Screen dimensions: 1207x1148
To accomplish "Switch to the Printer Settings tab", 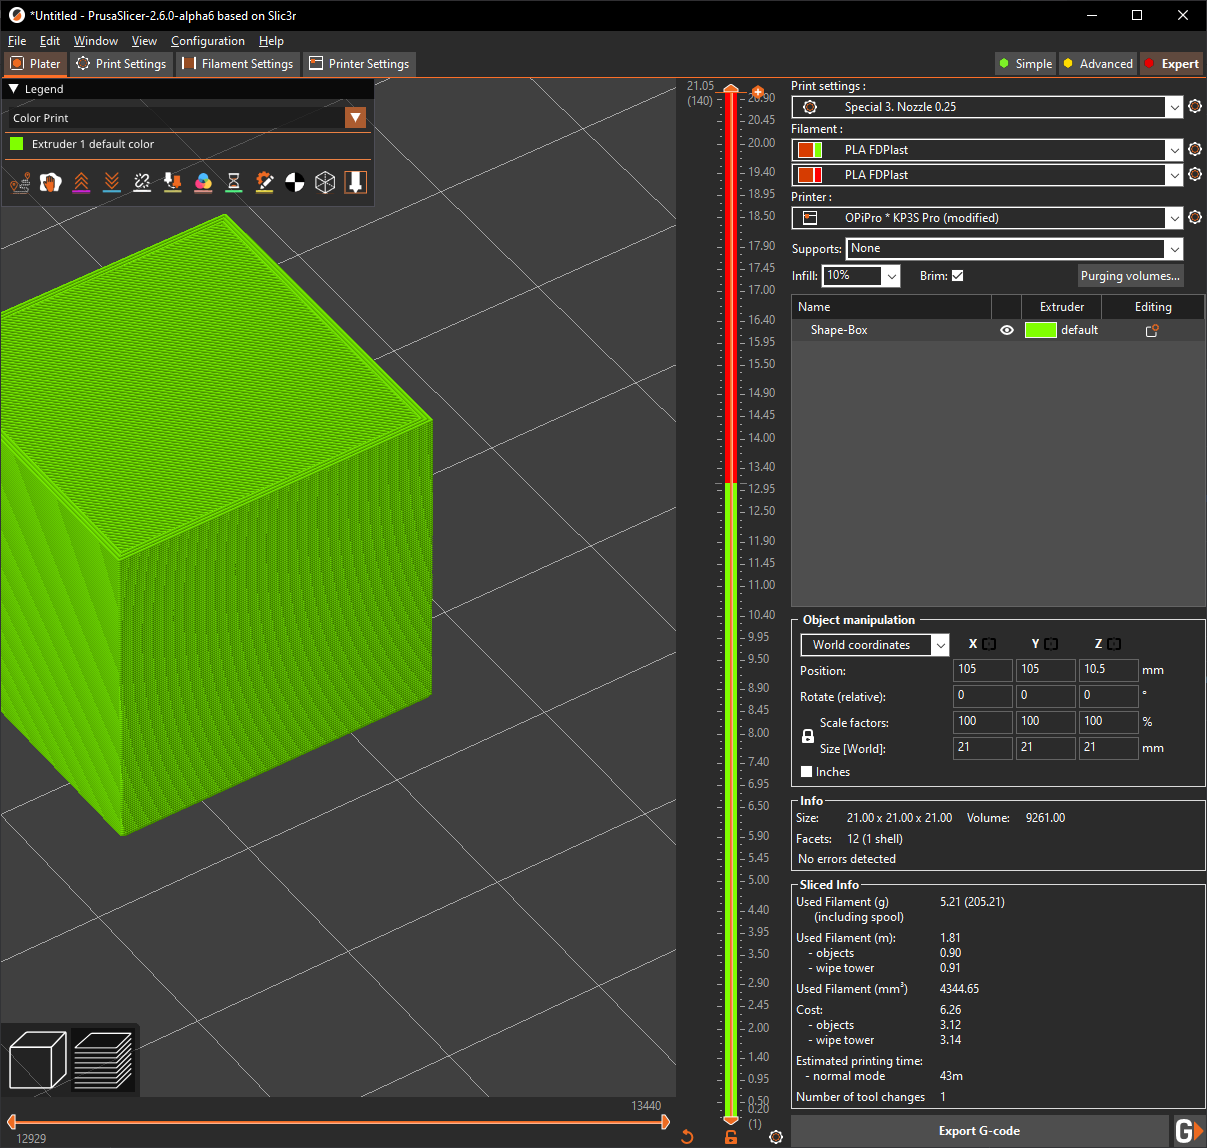I will (359, 63).
